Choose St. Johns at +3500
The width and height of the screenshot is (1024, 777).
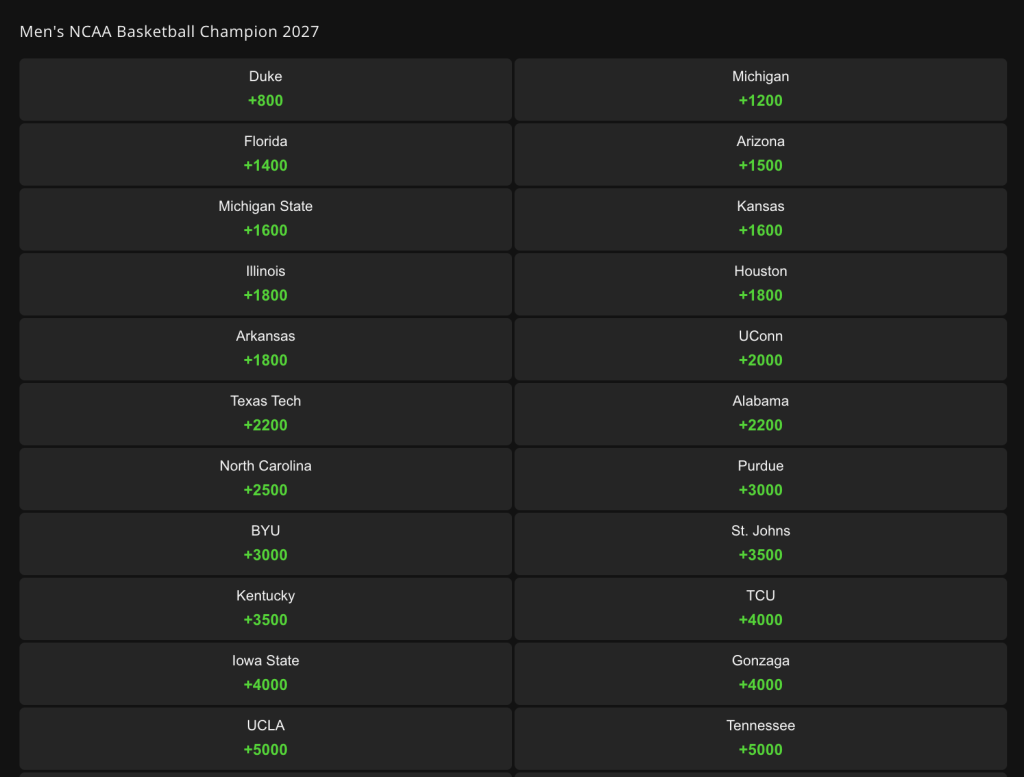click(760, 544)
